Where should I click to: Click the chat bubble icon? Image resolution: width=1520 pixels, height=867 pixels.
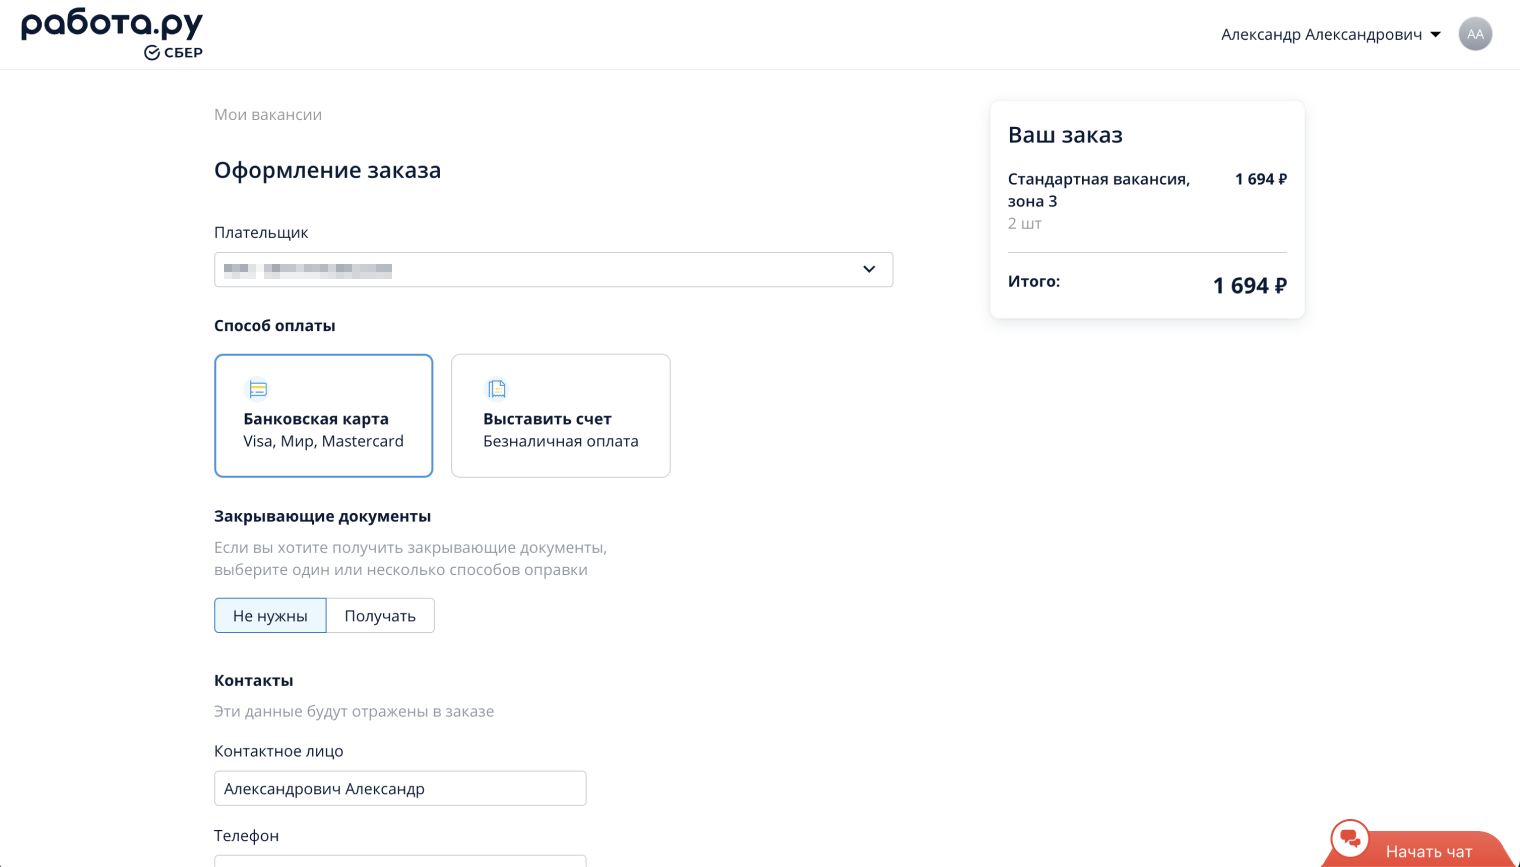(1350, 838)
